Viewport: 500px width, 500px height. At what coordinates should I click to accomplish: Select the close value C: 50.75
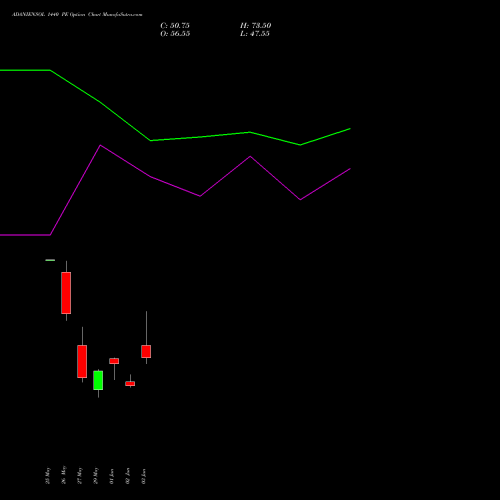pyautogui.click(x=175, y=26)
